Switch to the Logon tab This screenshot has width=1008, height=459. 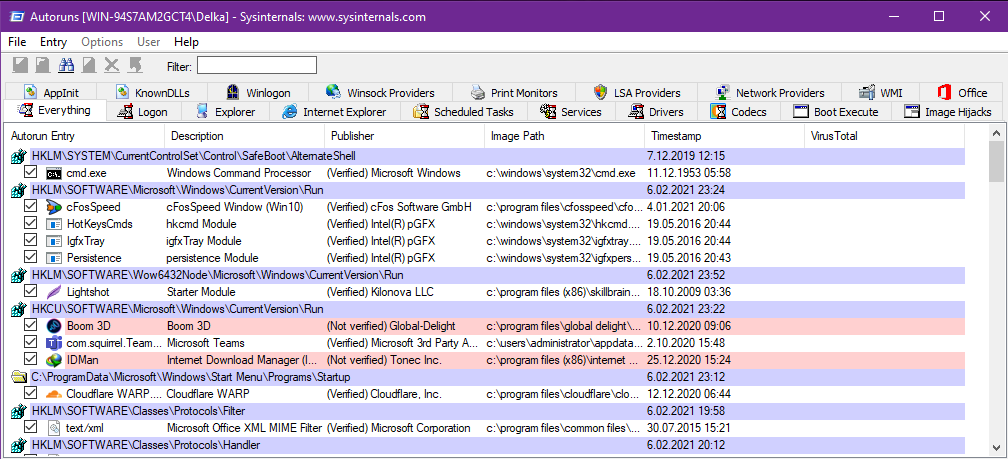click(x=144, y=112)
